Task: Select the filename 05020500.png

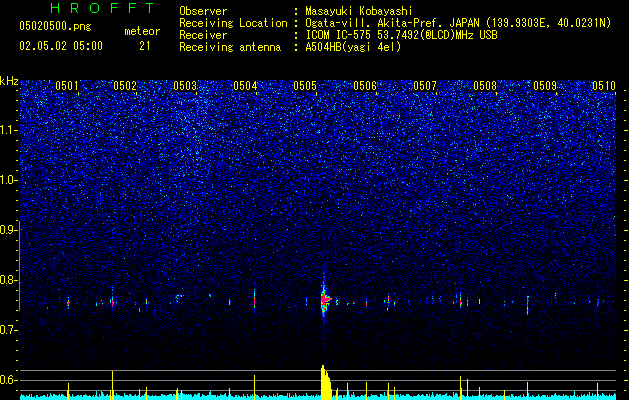Action: coord(55,26)
